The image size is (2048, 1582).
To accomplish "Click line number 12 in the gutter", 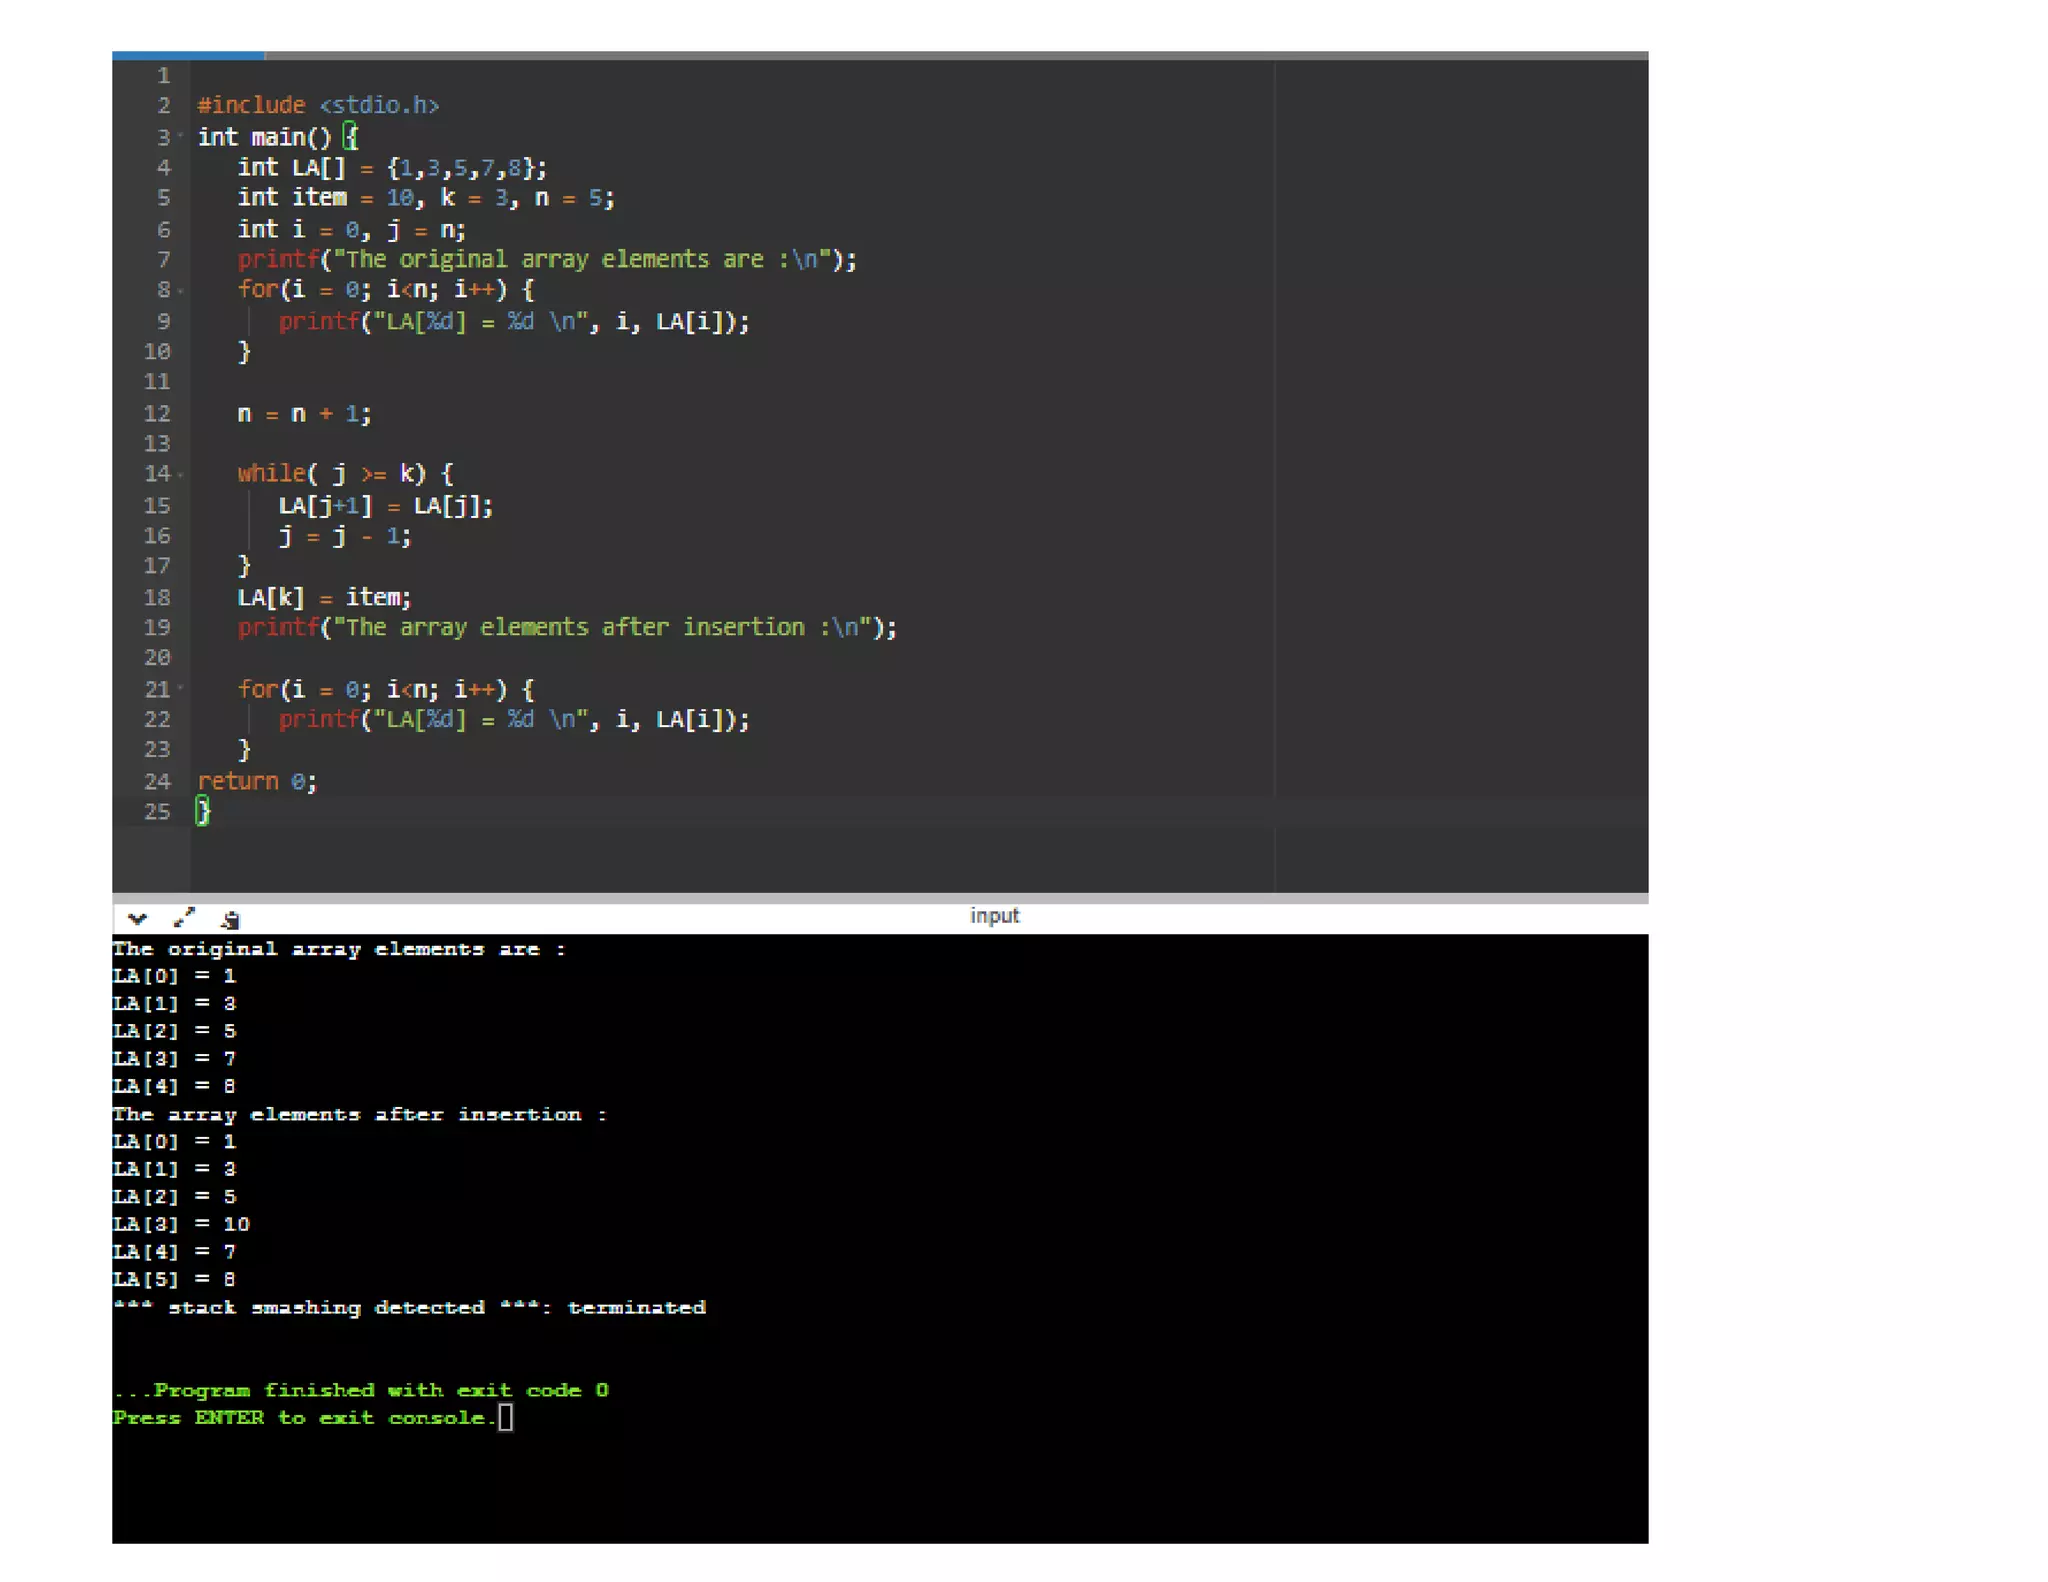I will click(x=157, y=413).
